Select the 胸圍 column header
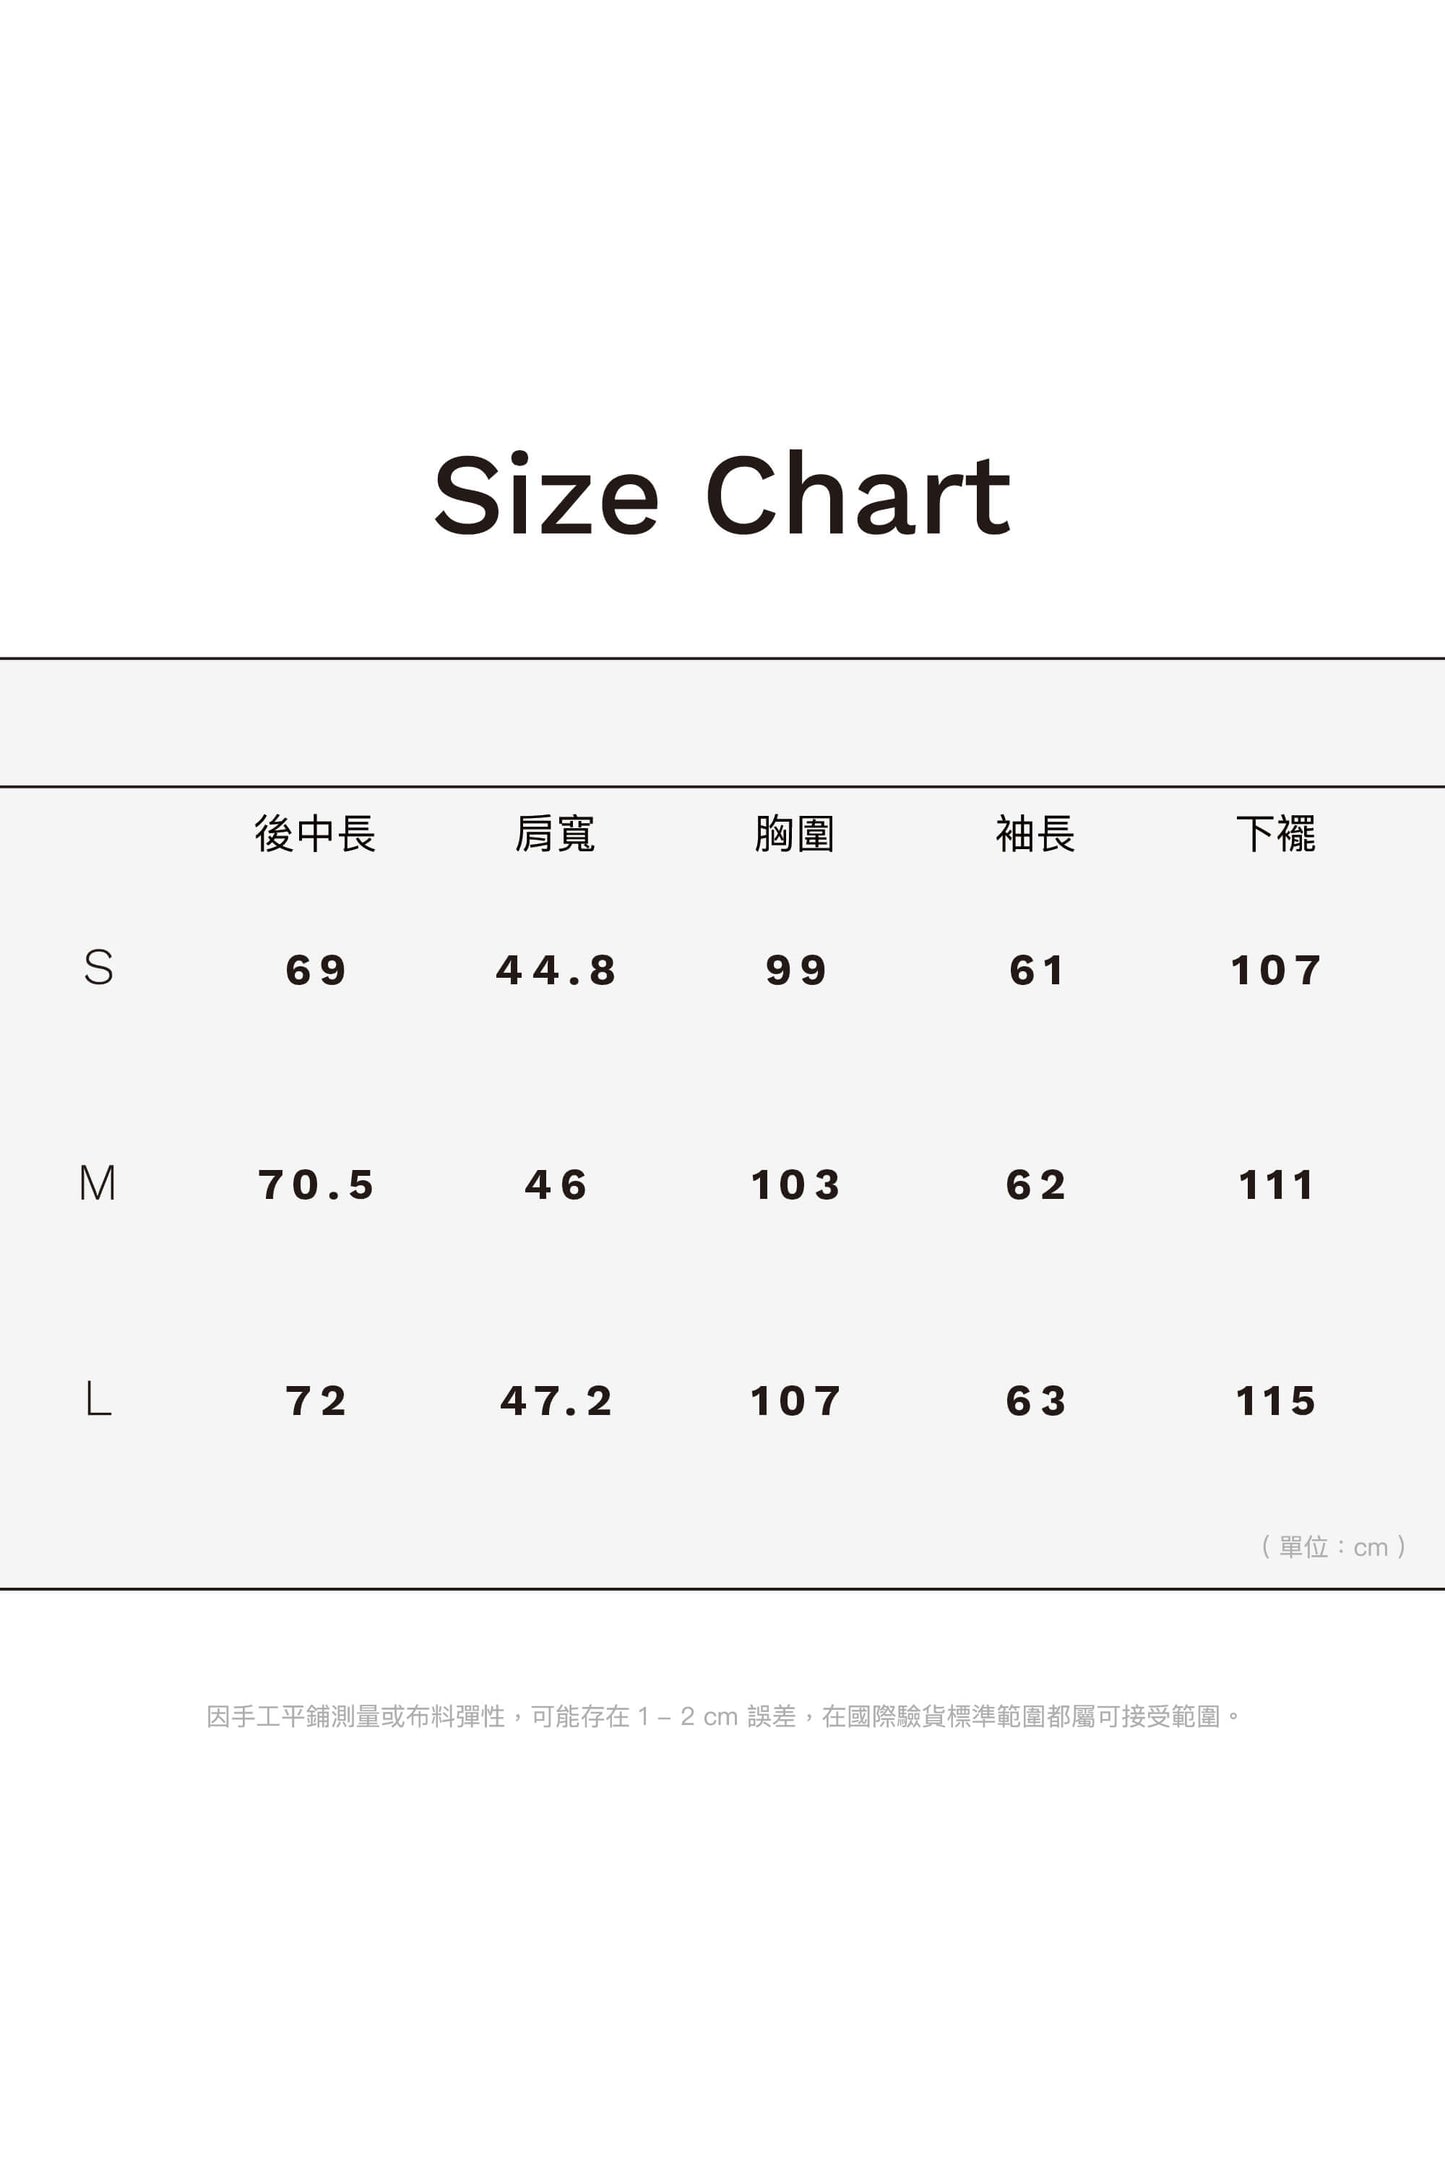Image resolution: width=1445 pixels, height=2168 pixels. point(795,834)
